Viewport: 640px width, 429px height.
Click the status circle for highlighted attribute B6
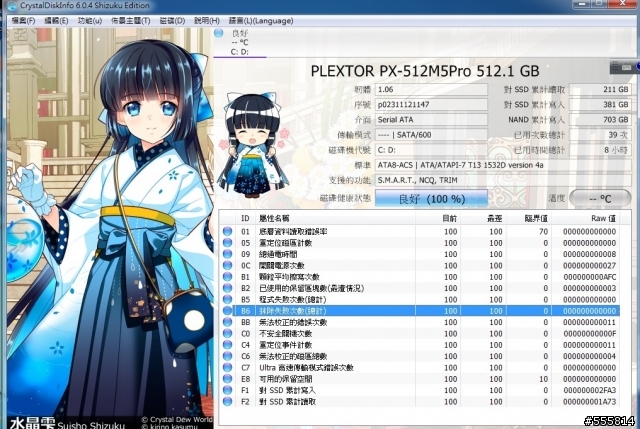[227, 311]
